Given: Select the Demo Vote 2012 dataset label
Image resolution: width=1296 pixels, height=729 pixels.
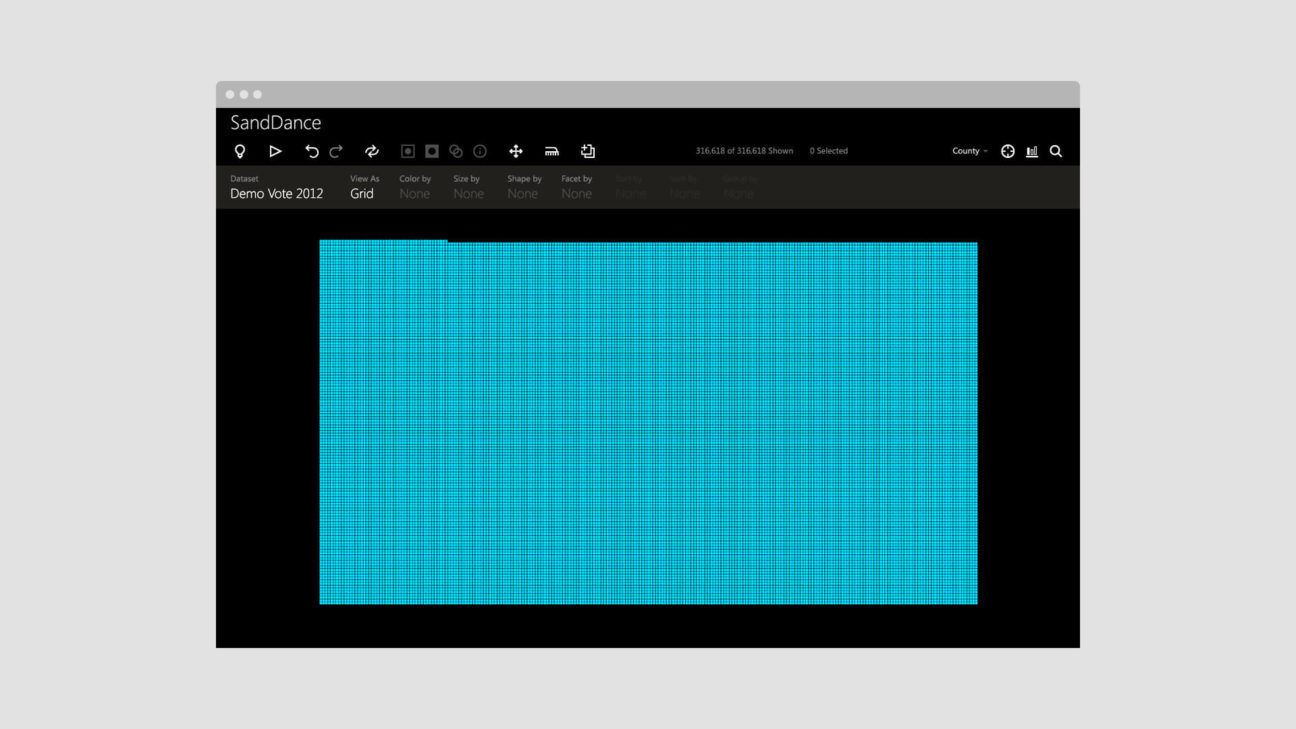Looking at the screenshot, I should coord(275,193).
